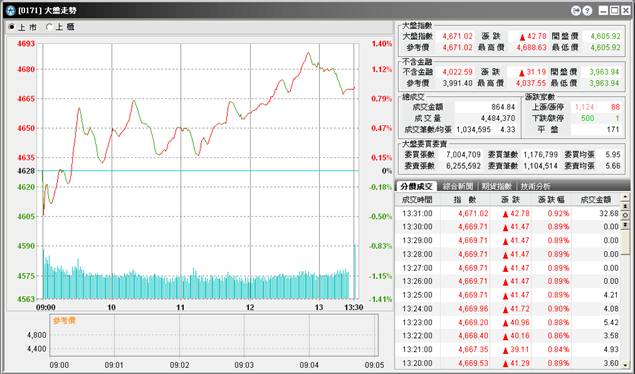635x374 pixels.
Task: Open the 期貨指數 tab
Action: 496,186
